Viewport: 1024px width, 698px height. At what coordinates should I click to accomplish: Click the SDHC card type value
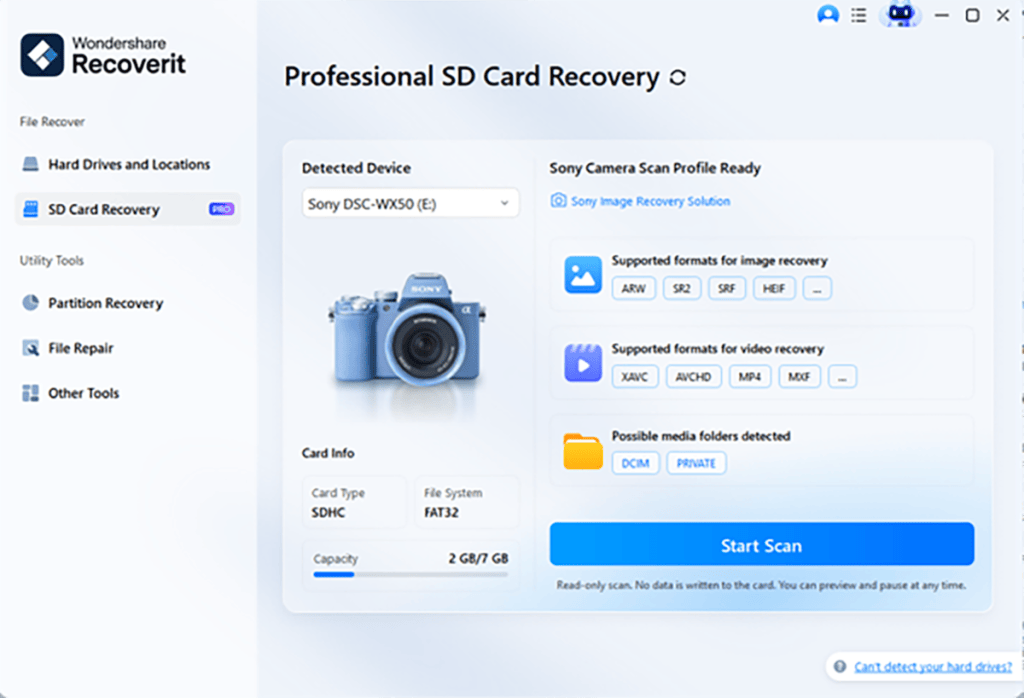point(328,513)
